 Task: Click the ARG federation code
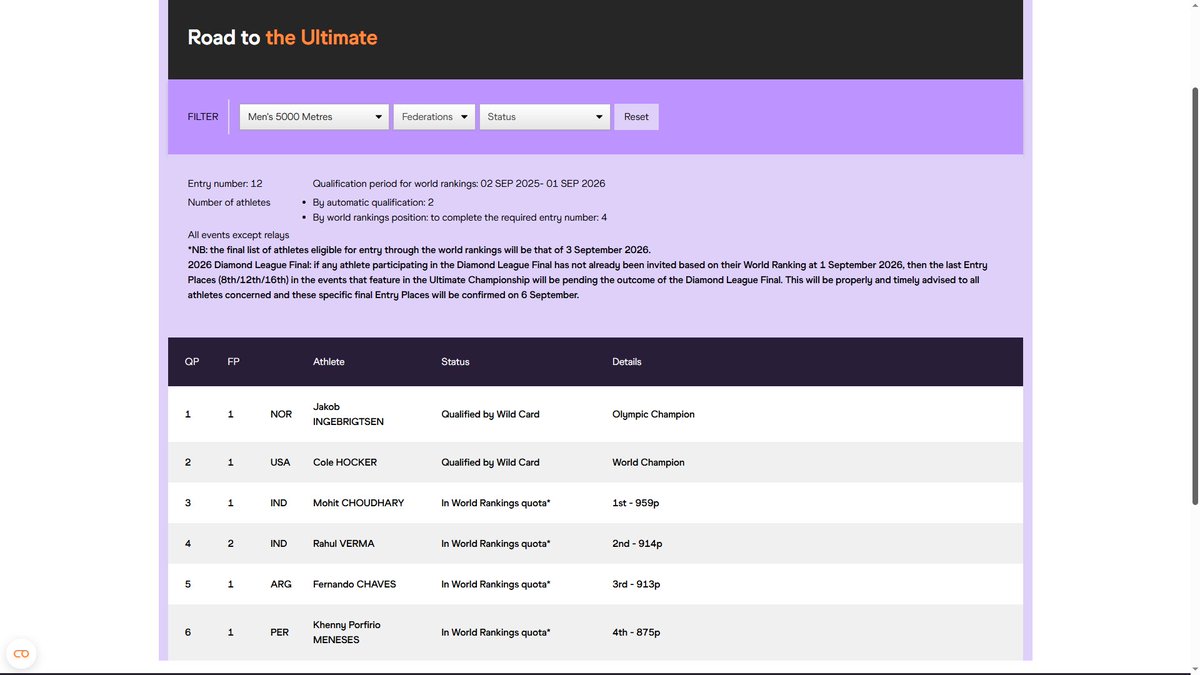click(x=280, y=584)
